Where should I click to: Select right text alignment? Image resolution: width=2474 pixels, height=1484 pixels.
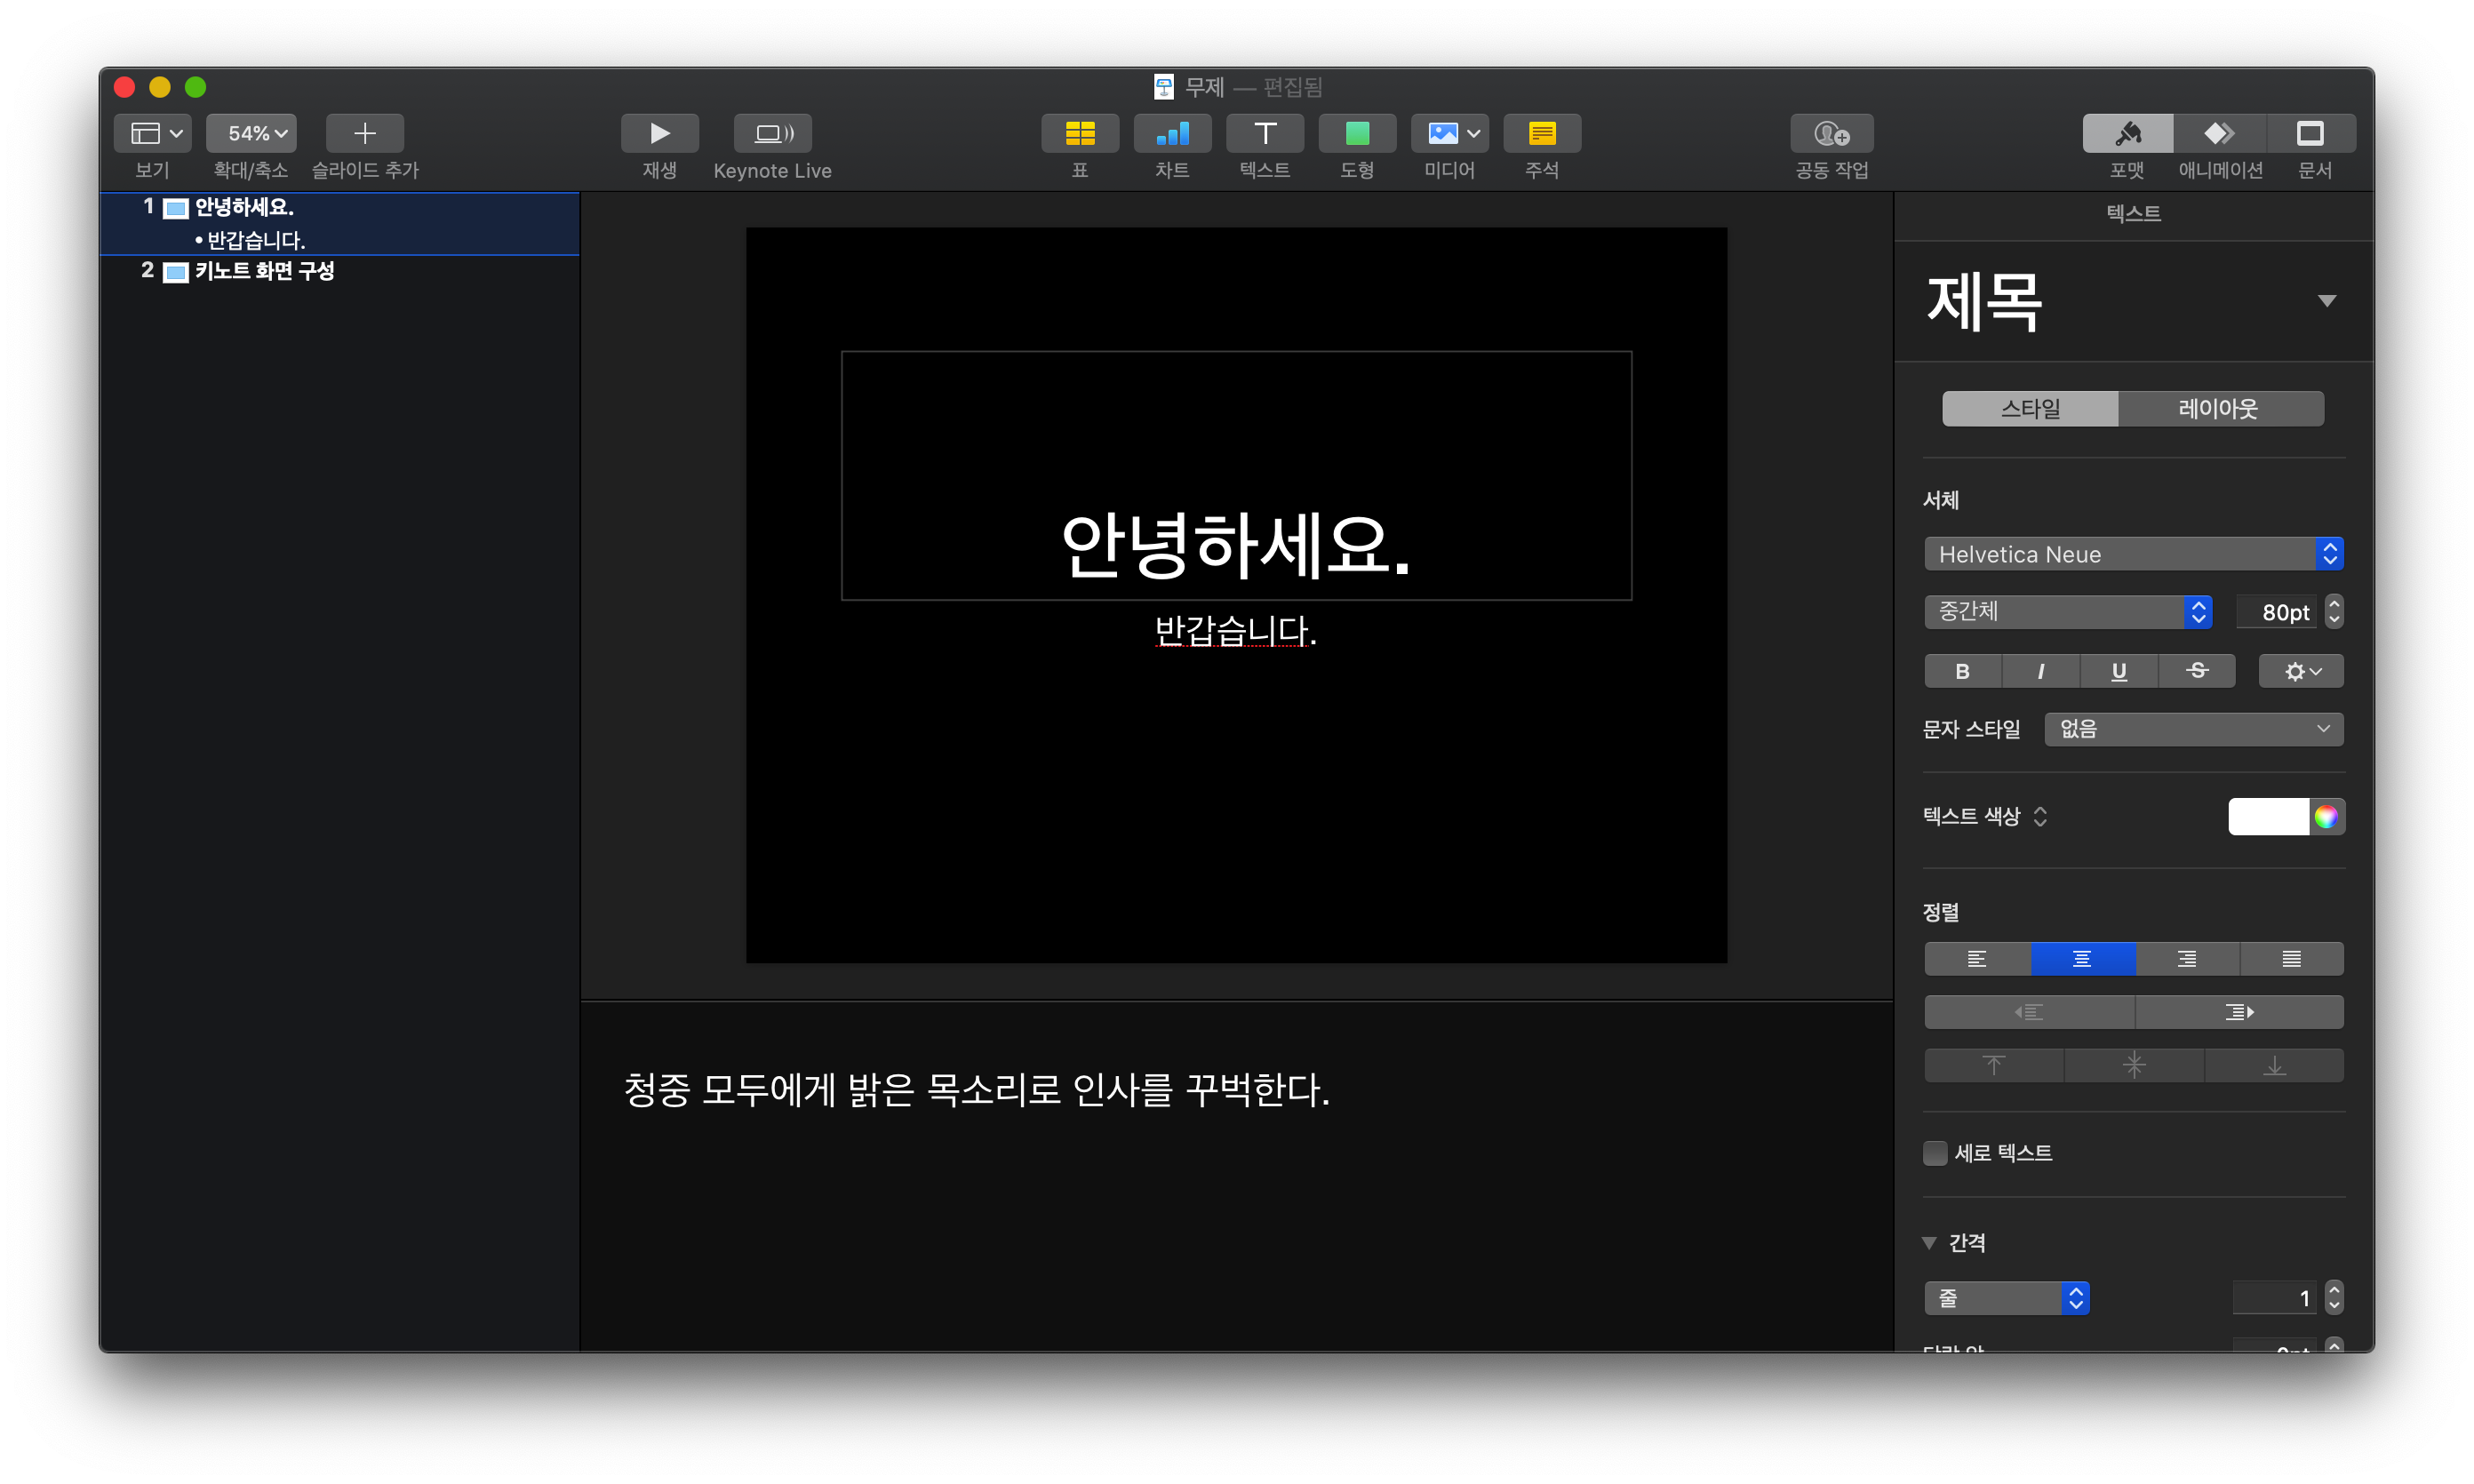[x=2187, y=959]
